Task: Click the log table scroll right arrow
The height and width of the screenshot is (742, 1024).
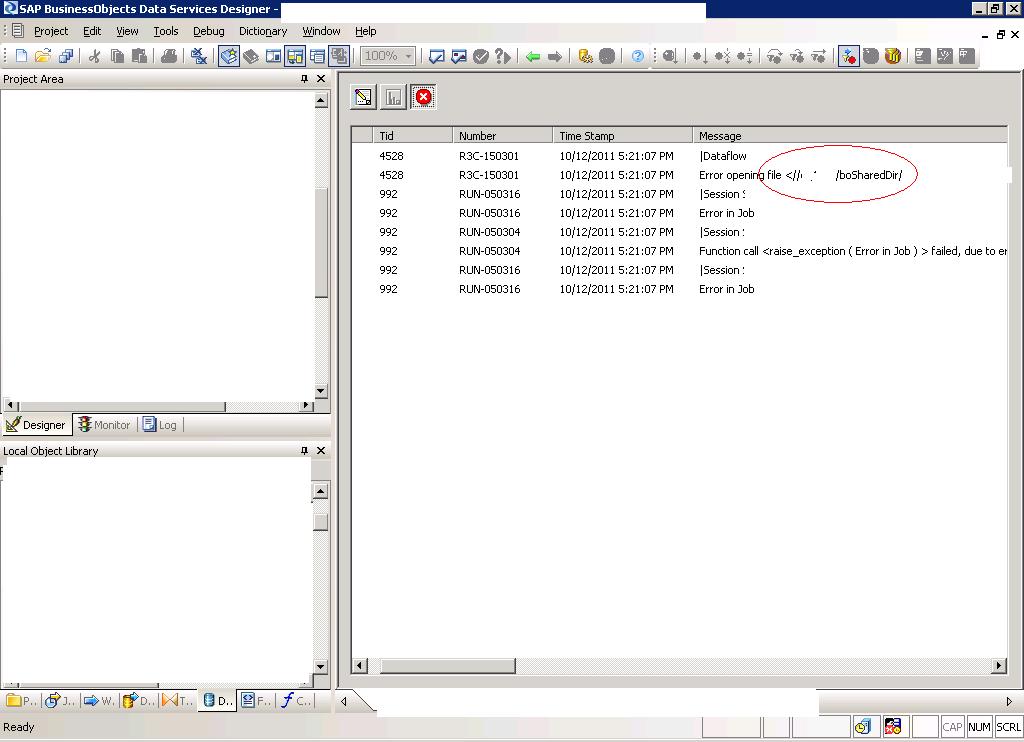Action: click(999, 666)
